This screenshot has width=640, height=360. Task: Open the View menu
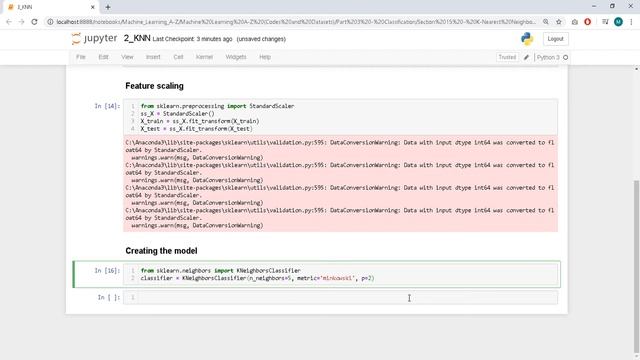click(127, 57)
